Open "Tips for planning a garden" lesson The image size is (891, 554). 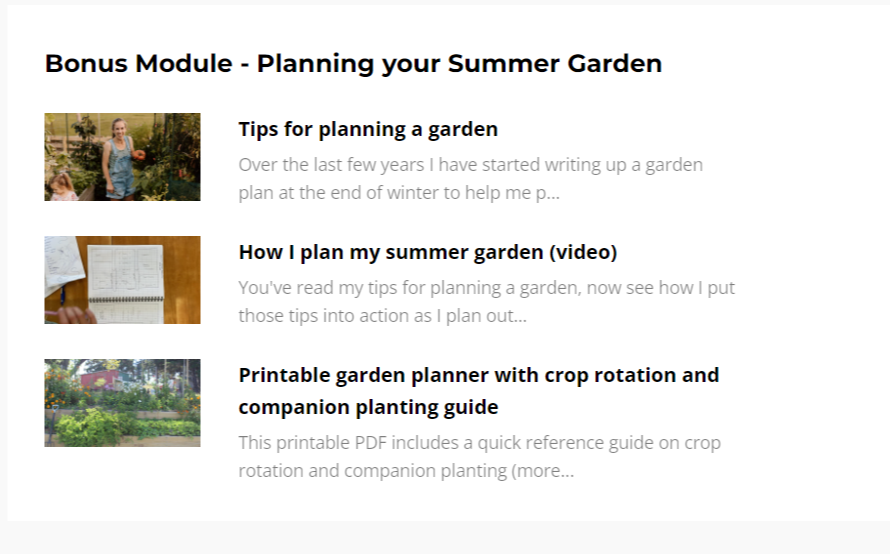click(x=368, y=129)
